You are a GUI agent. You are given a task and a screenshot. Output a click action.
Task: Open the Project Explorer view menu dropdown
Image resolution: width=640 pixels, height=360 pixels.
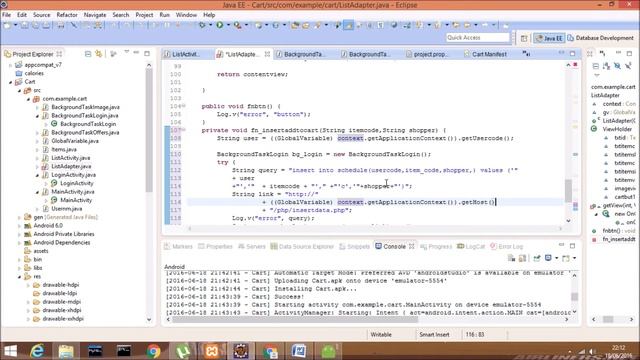click(x=127, y=52)
